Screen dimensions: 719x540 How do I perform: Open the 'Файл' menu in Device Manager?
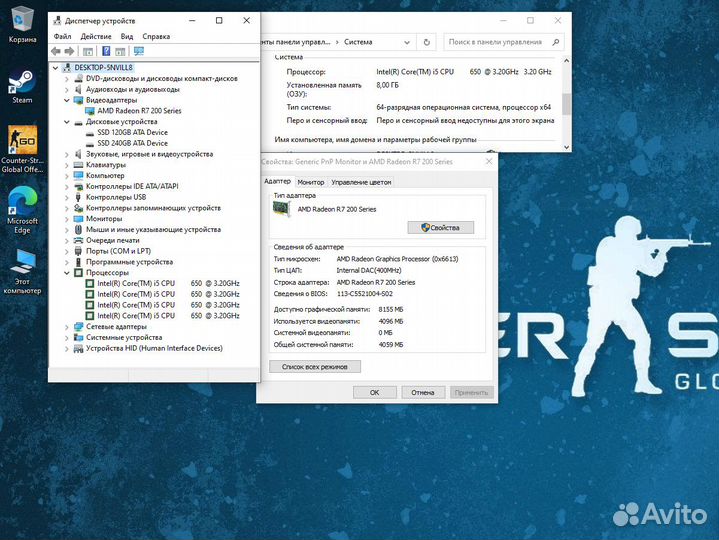click(x=62, y=36)
